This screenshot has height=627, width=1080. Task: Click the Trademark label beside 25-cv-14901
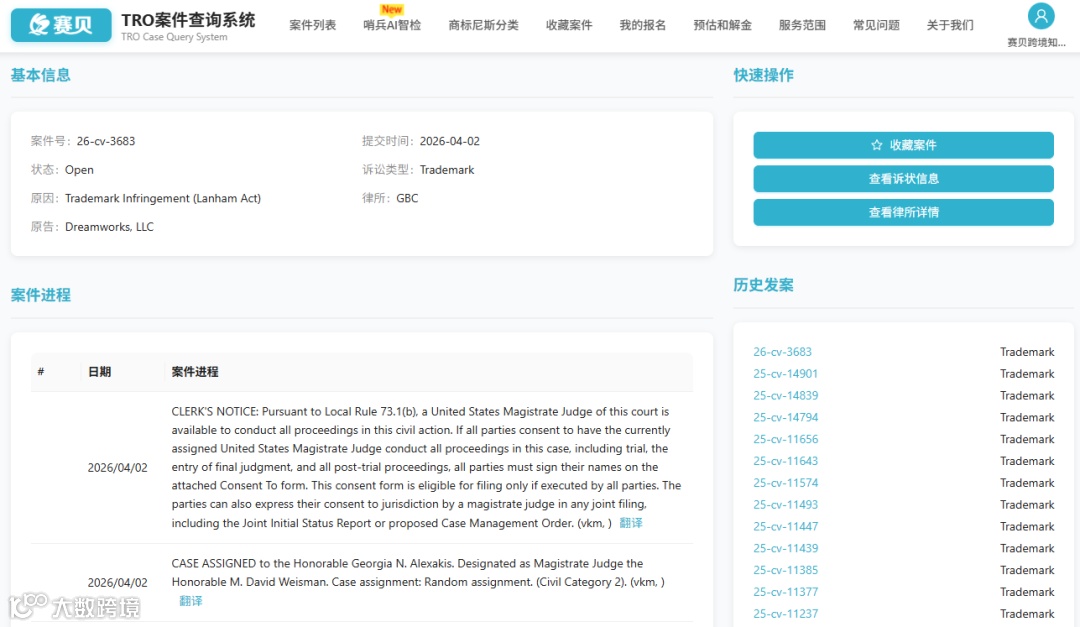coord(1027,373)
